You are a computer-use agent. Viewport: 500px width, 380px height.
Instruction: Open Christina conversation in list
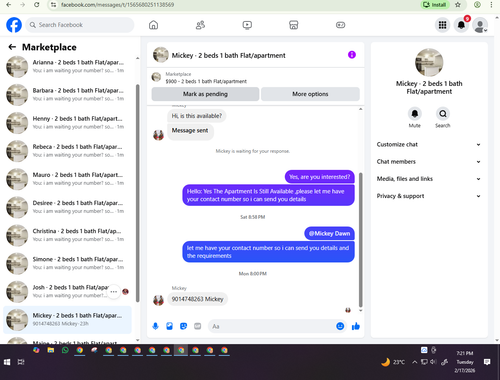coord(68,235)
